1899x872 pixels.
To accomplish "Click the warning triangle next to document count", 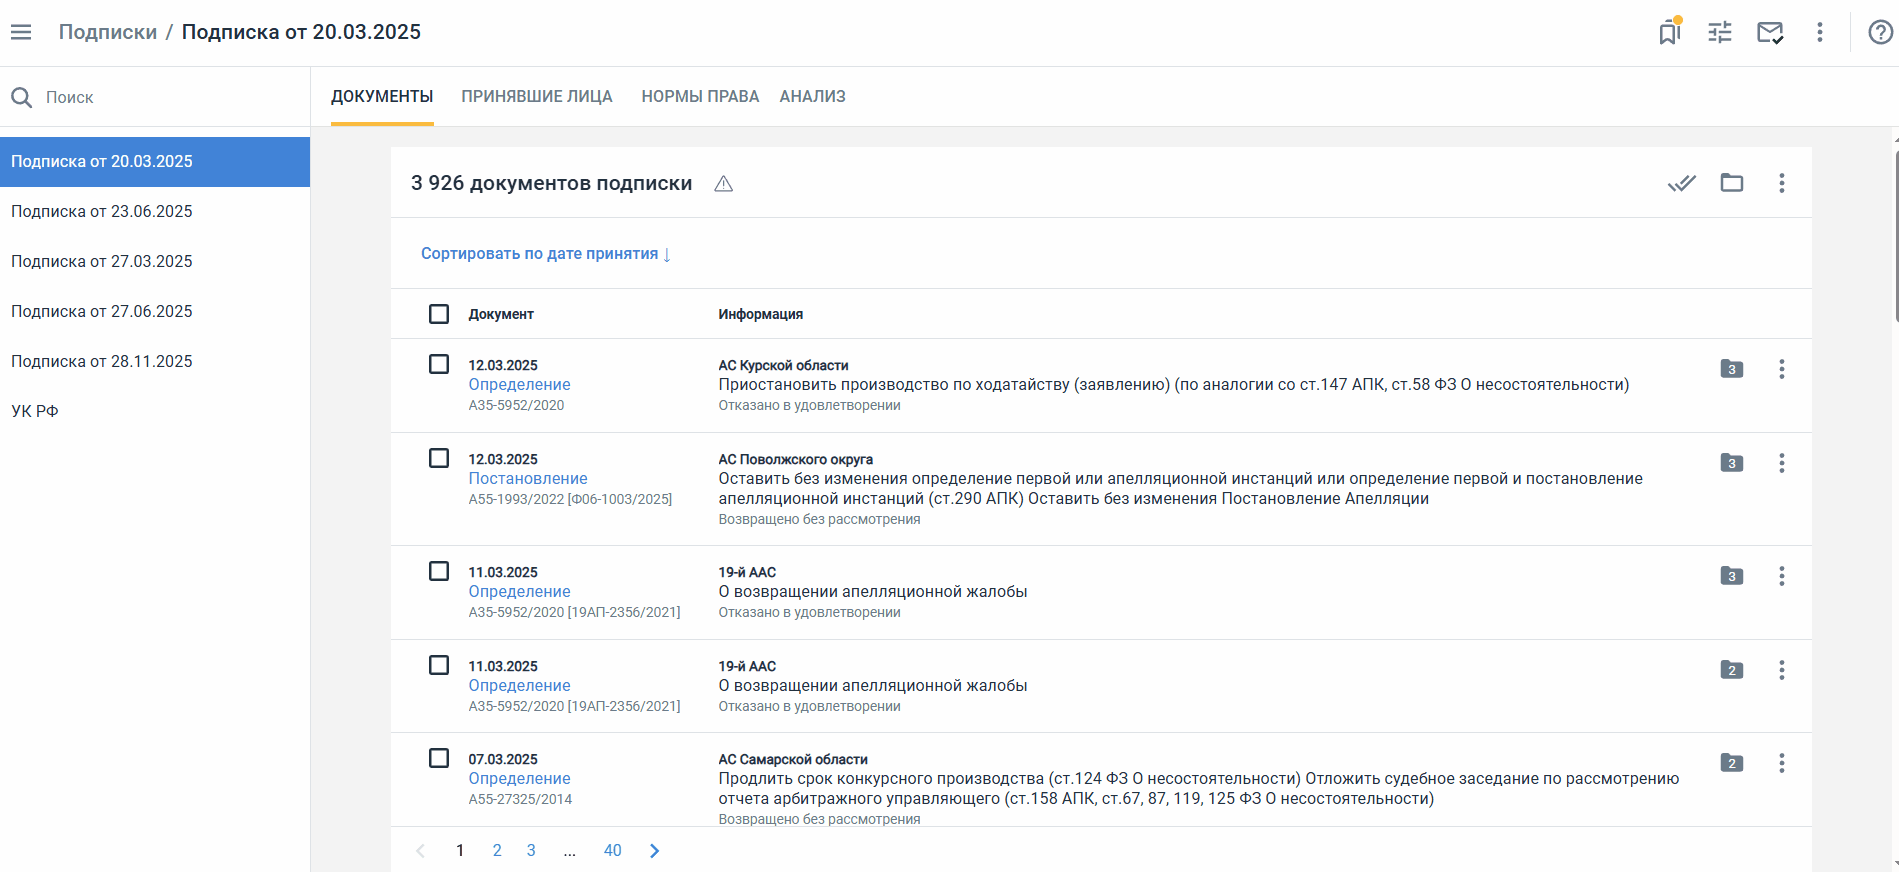I will (724, 184).
